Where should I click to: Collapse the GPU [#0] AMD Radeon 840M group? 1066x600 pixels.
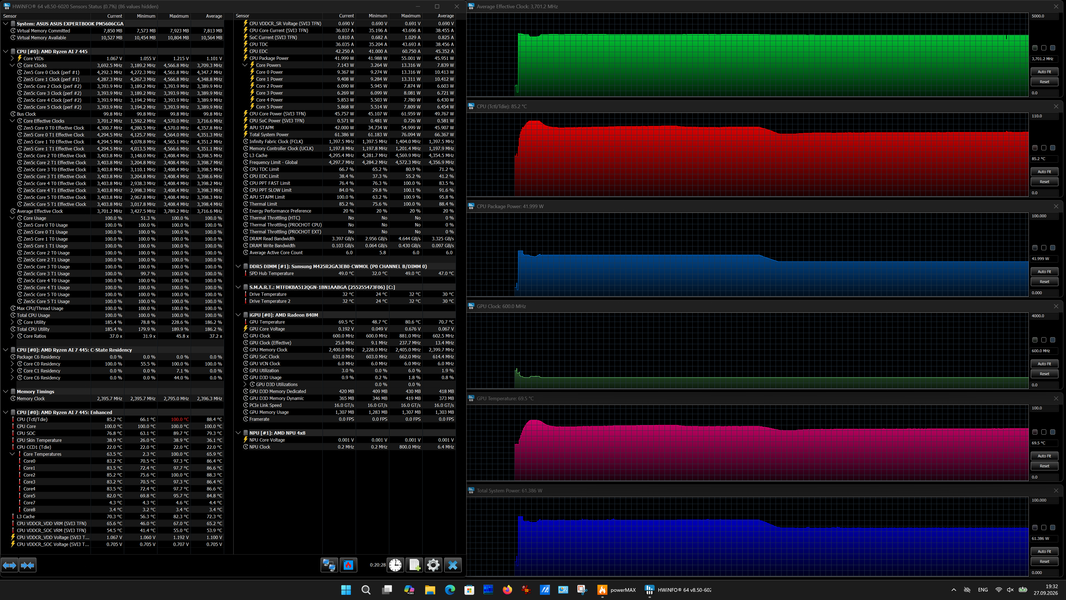(238, 315)
